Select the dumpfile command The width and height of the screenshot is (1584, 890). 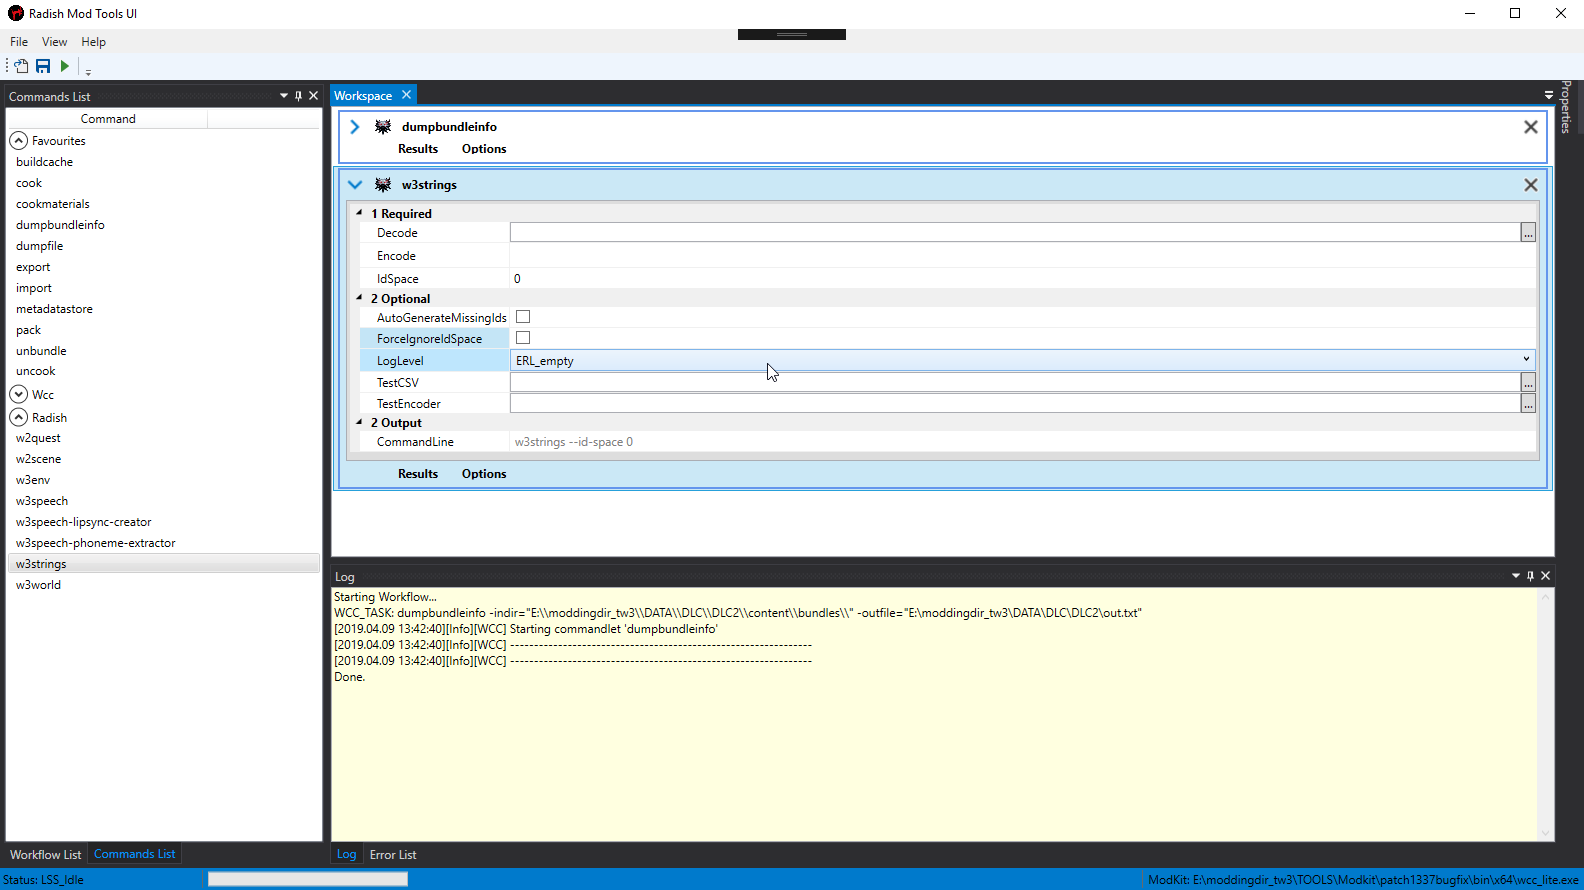39,246
